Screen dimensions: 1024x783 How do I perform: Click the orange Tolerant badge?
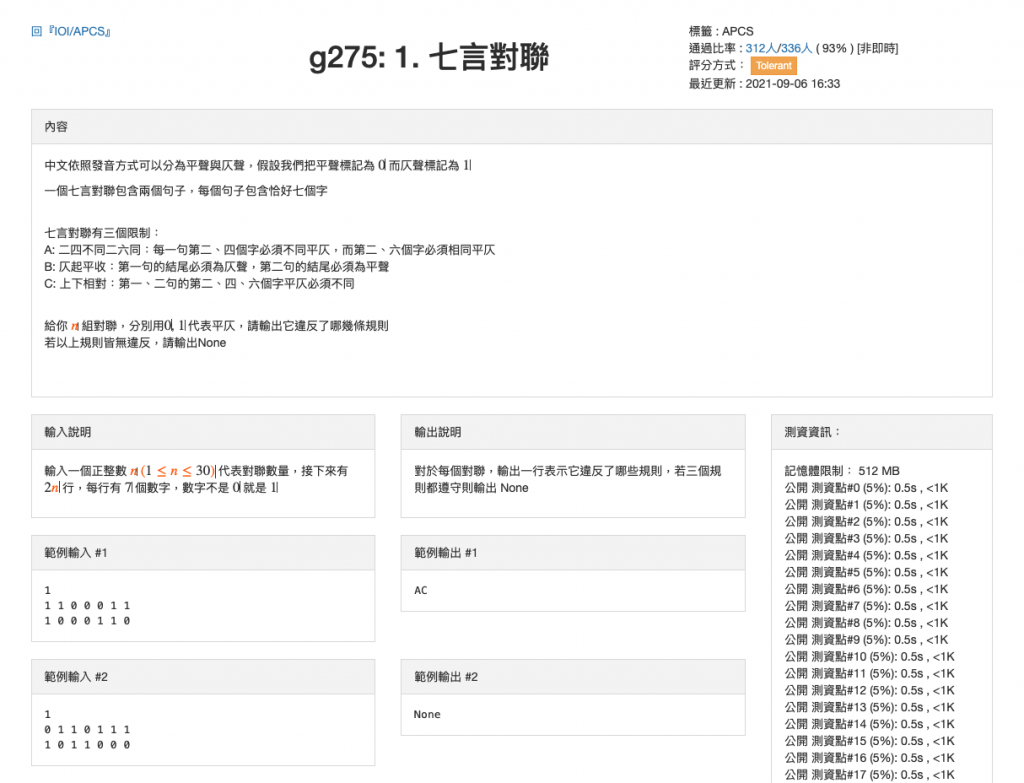pyautogui.click(x=773, y=66)
